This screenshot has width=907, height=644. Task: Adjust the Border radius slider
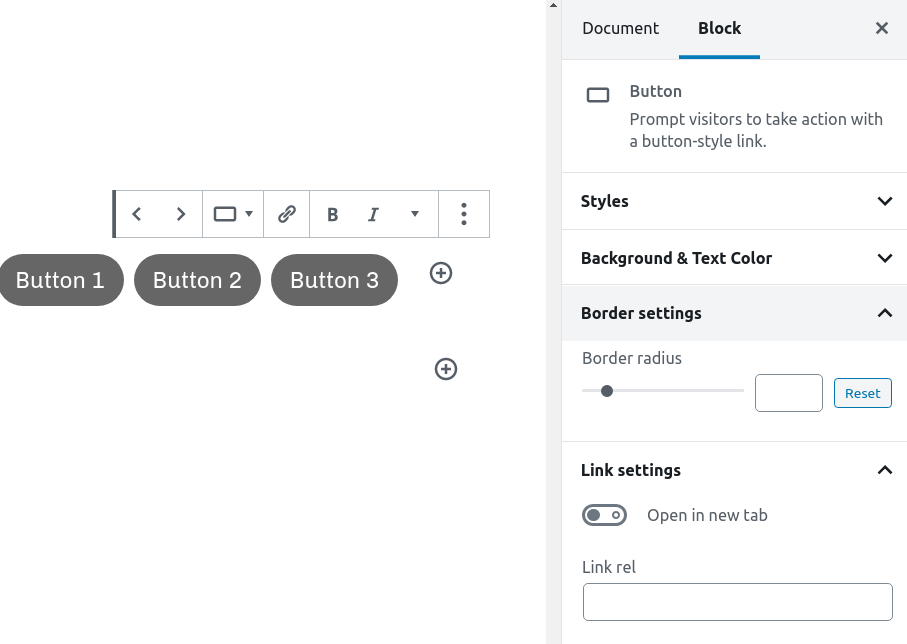(663, 391)
